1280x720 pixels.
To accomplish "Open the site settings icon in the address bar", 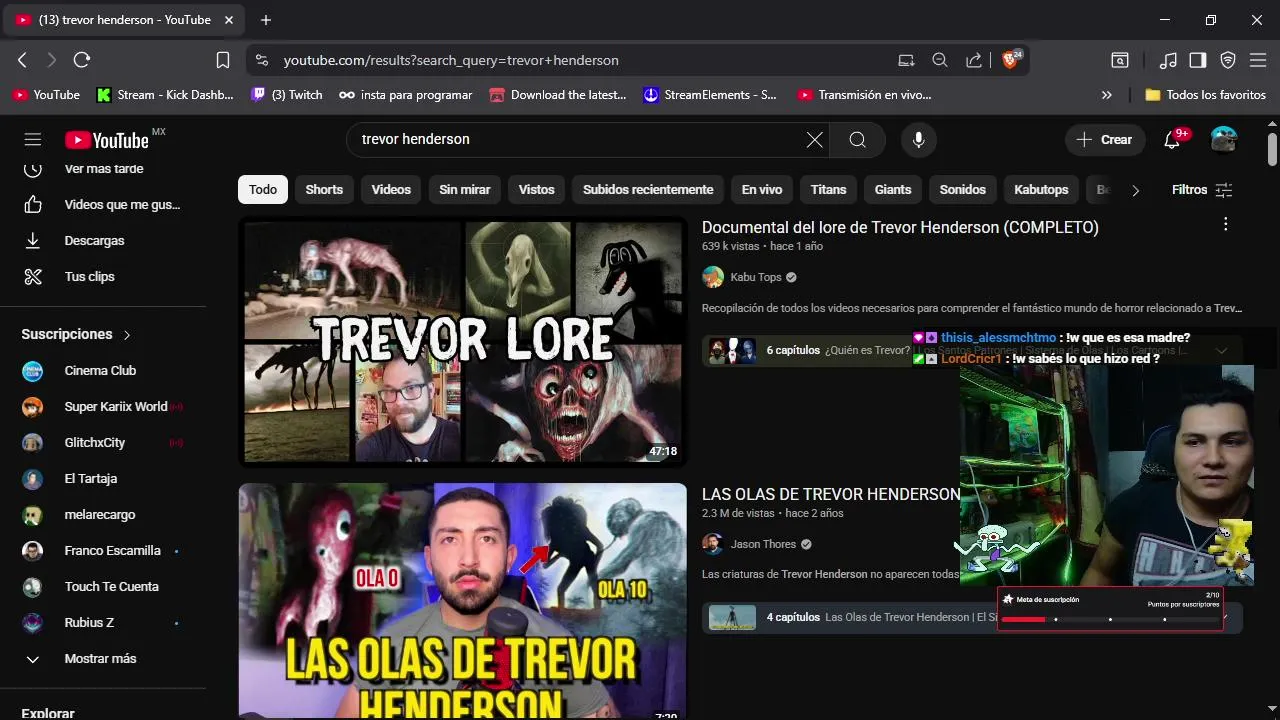I will [262, 60].
